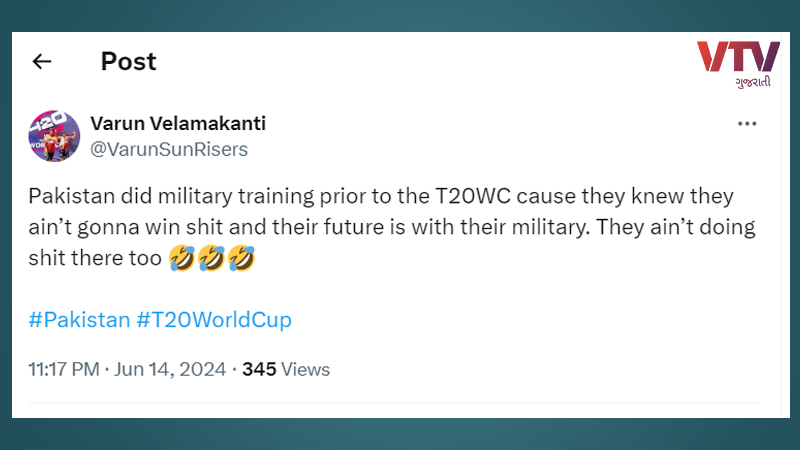Click the Gujarati text under VTV logo
800x450 pixels.
(753, 82)
